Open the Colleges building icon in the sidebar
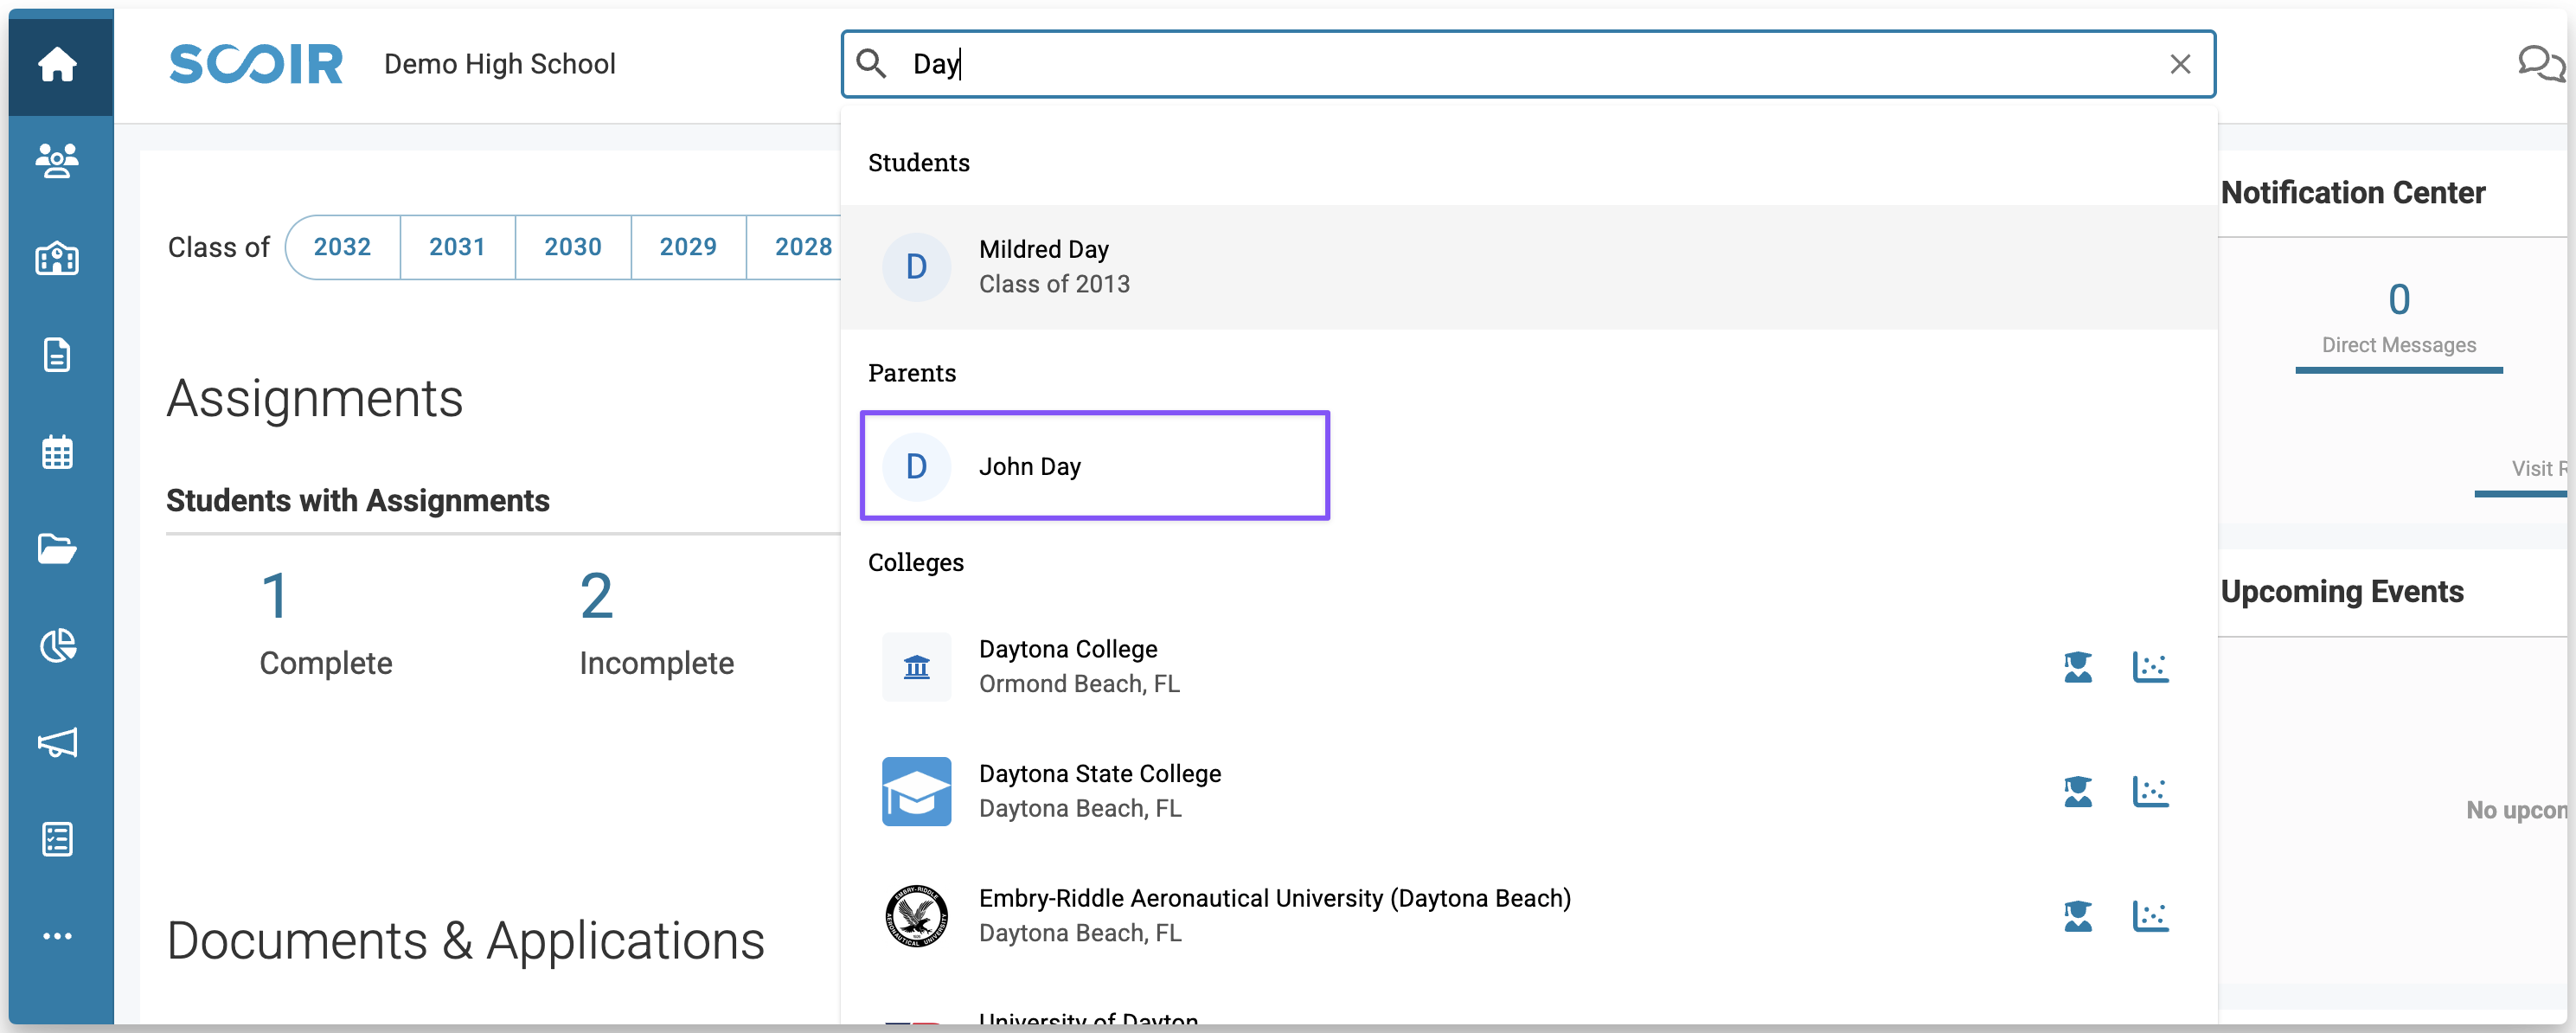The image size is (2576, 1033). coord(57,258)
